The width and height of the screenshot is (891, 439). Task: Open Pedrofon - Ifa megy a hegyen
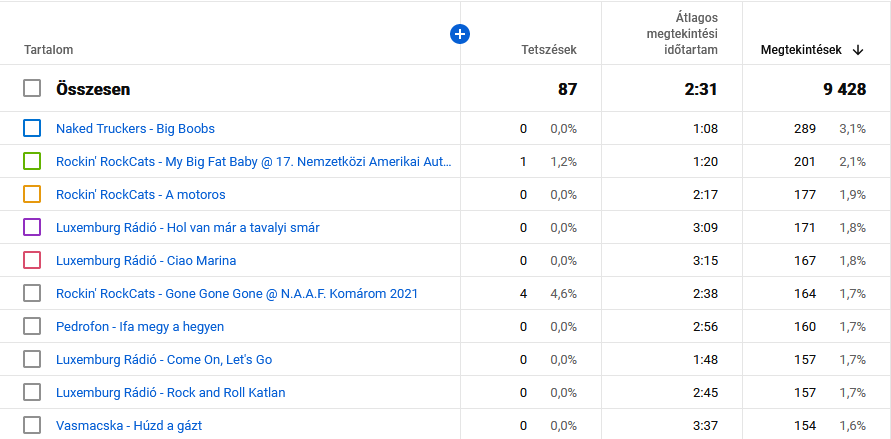140,326
